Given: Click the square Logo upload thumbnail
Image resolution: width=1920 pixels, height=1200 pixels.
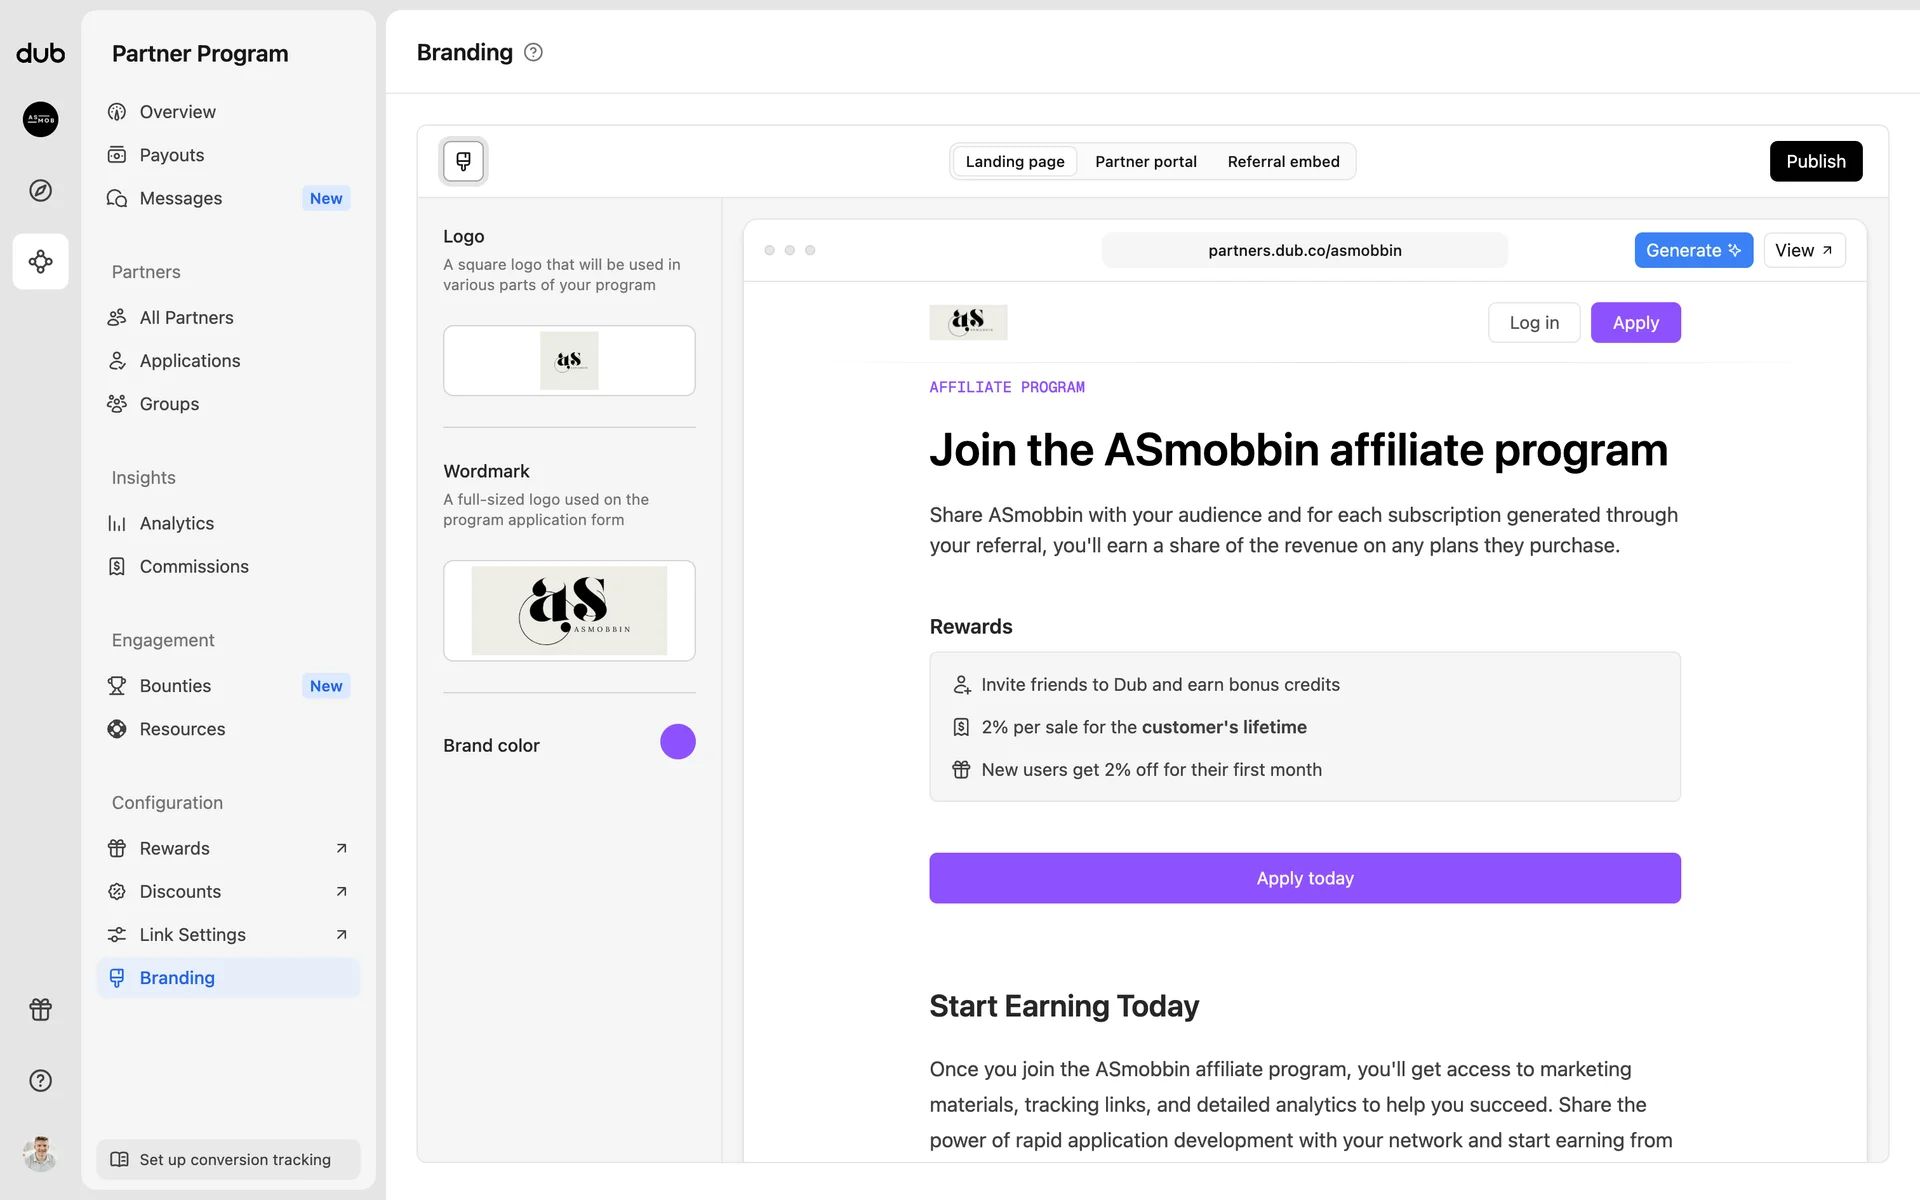Looking at the screenshot, I should [x=569, y=360].
